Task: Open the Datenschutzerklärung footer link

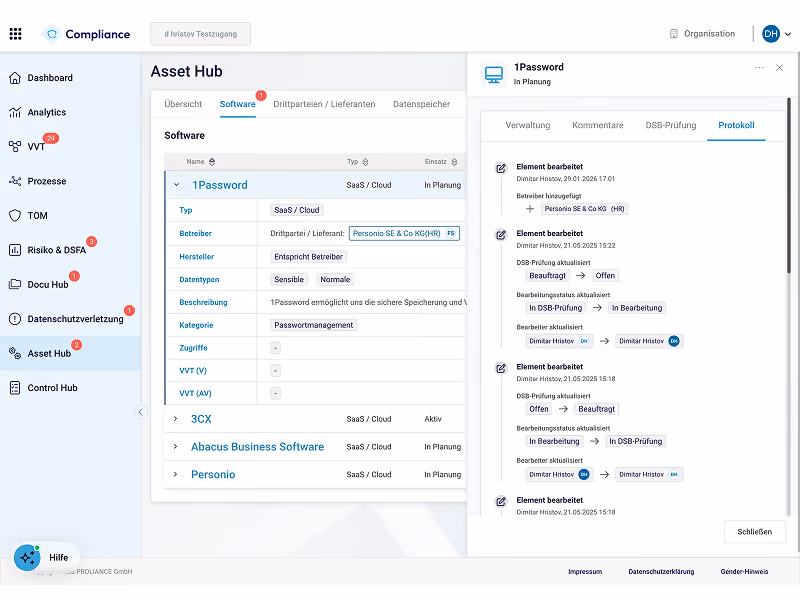Action: click(x=661, y=571)
